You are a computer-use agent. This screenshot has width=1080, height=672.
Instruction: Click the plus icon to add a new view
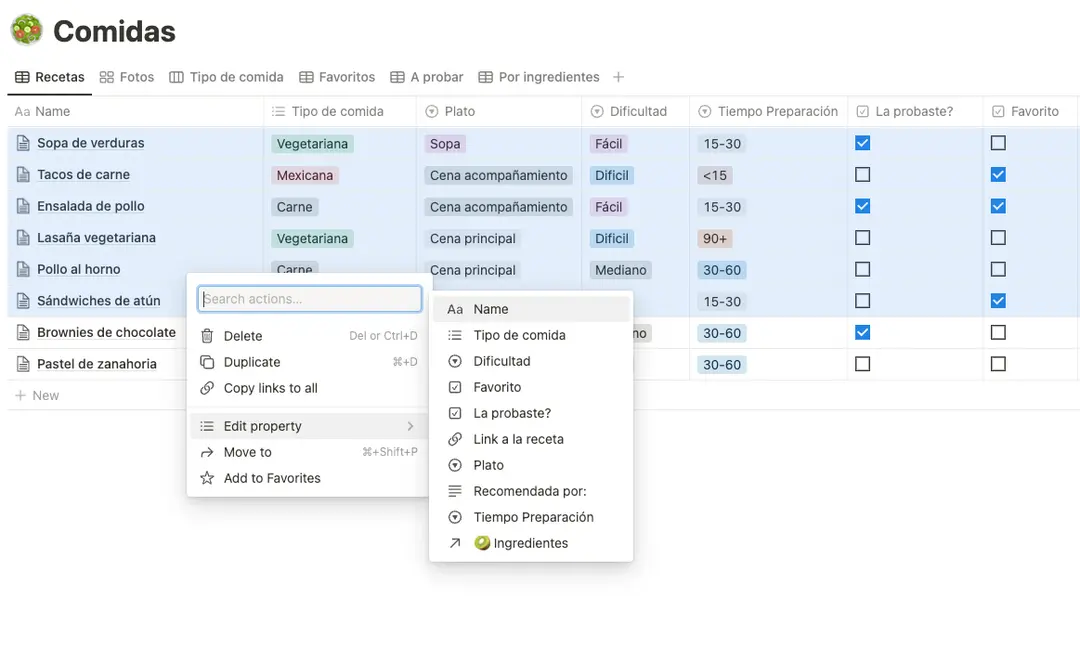tap(618, 77)
